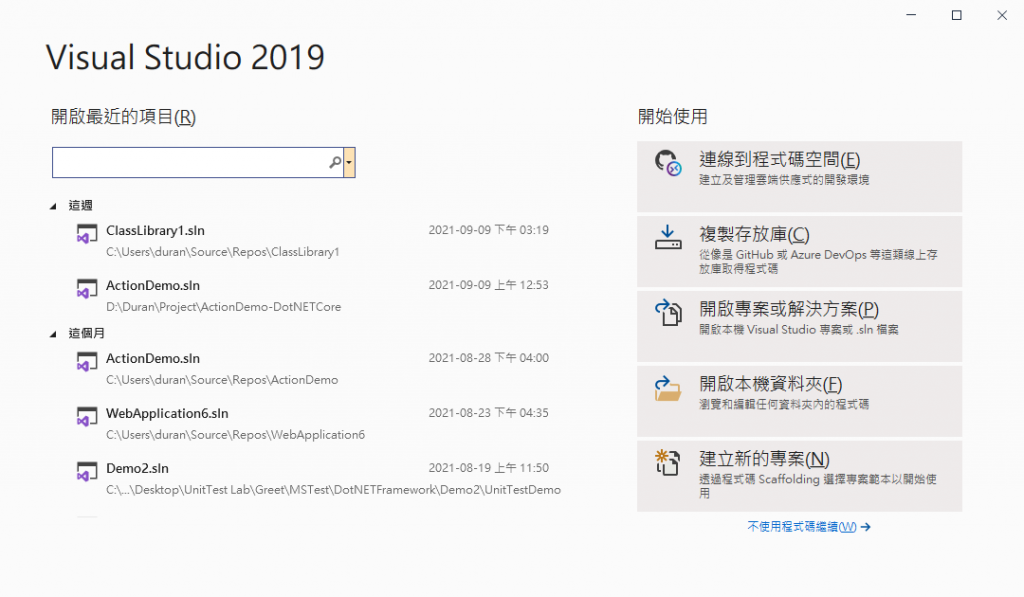Click timestamp 2021-08-19 上午 11:50

(488, 468)
